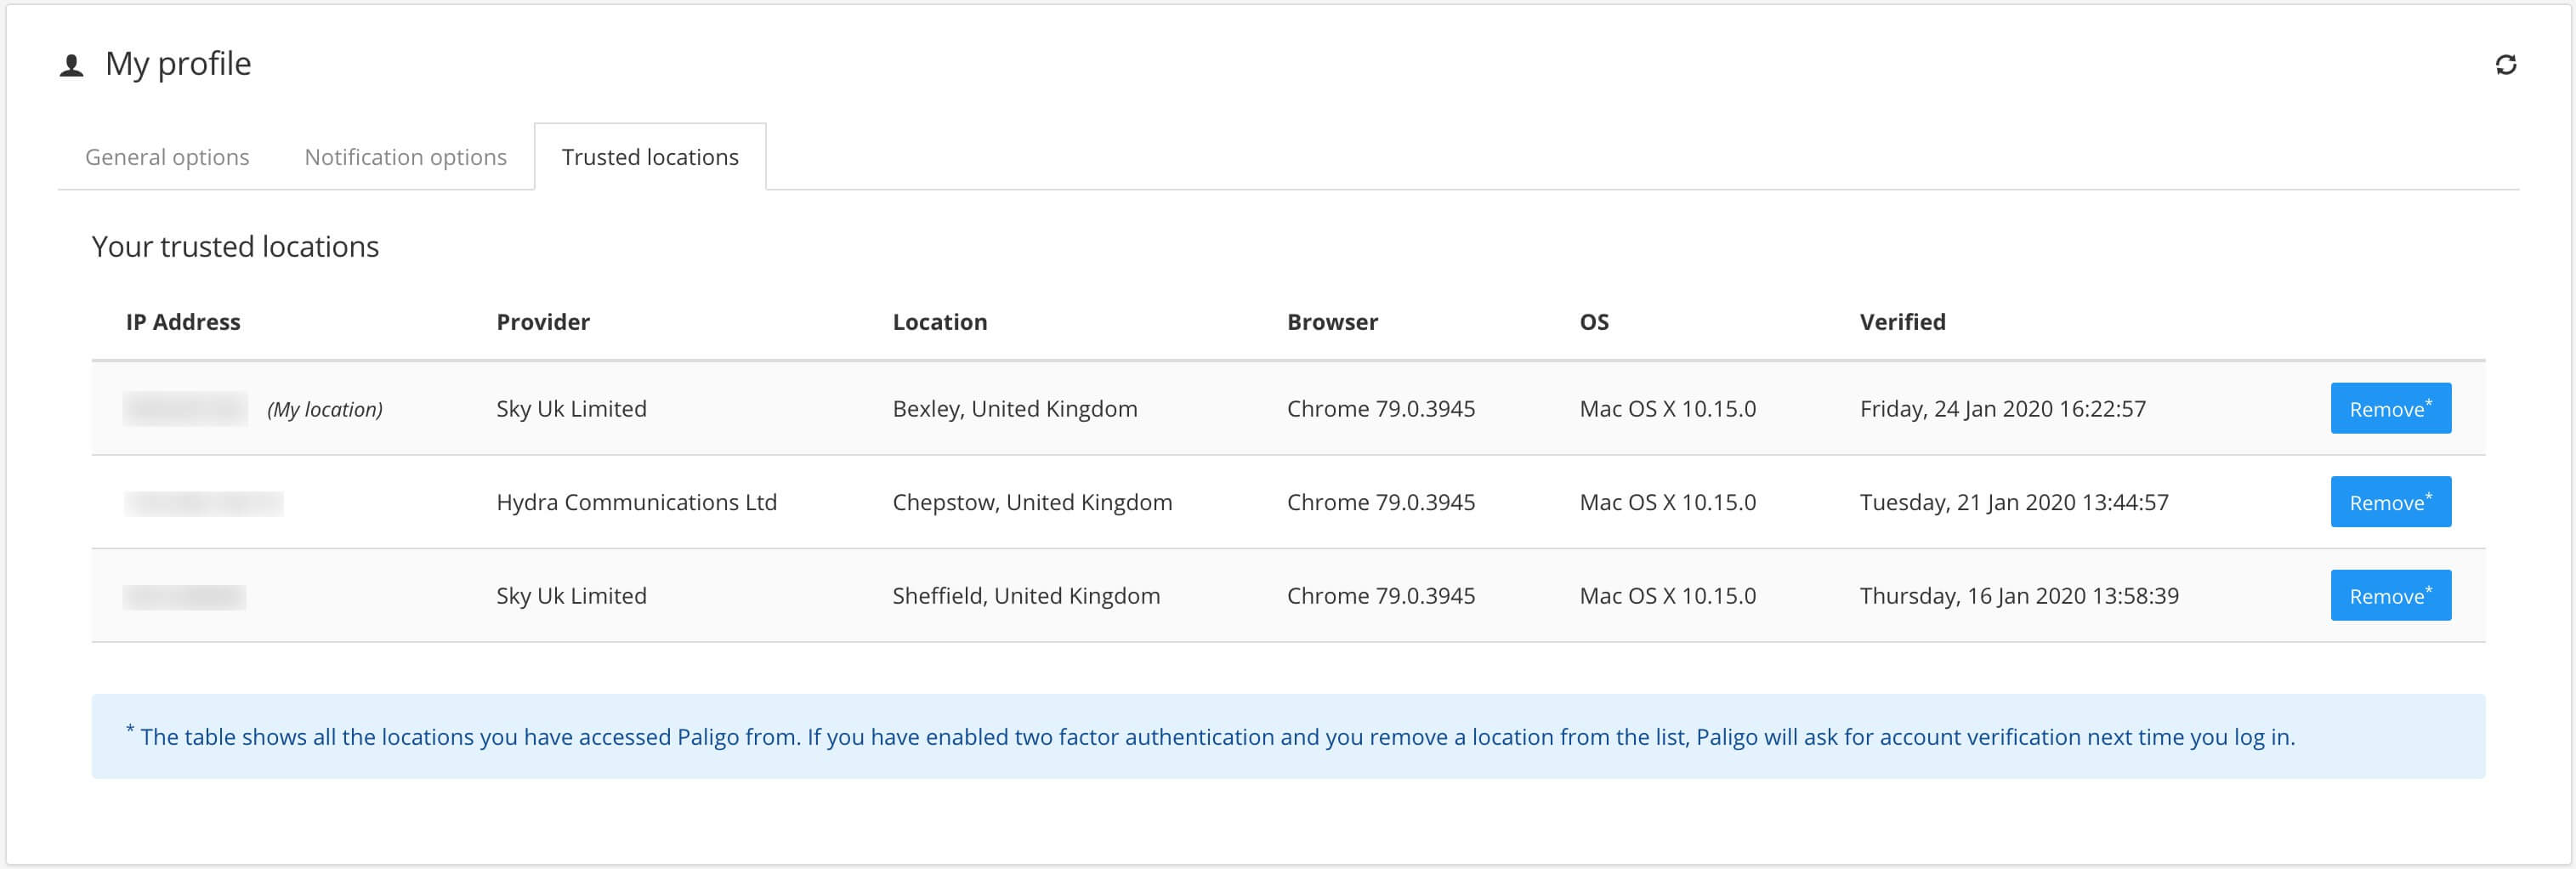Screen dimensions: 2576x869
Task: Click the Your trusted locations heading
Action: tap(235, 246)
